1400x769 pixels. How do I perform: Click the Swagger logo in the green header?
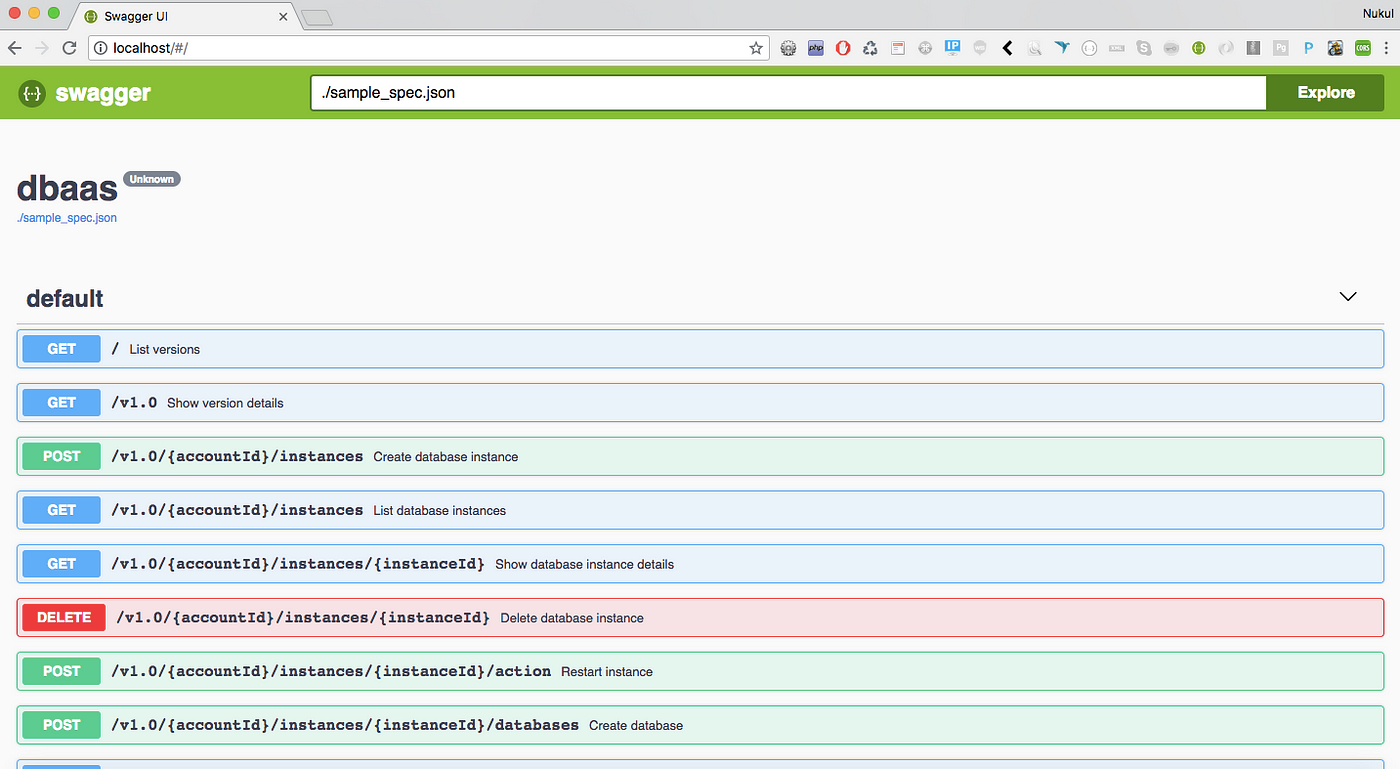85,93
